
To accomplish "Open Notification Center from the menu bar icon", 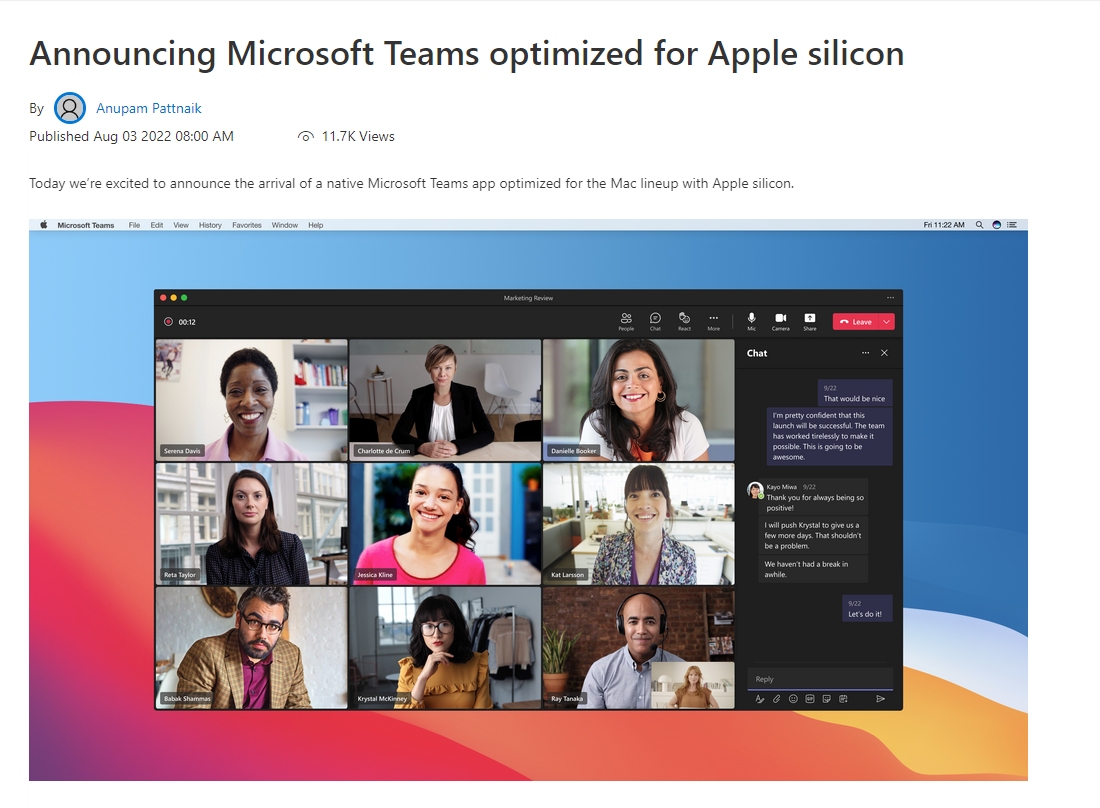I will point(1012,225).
